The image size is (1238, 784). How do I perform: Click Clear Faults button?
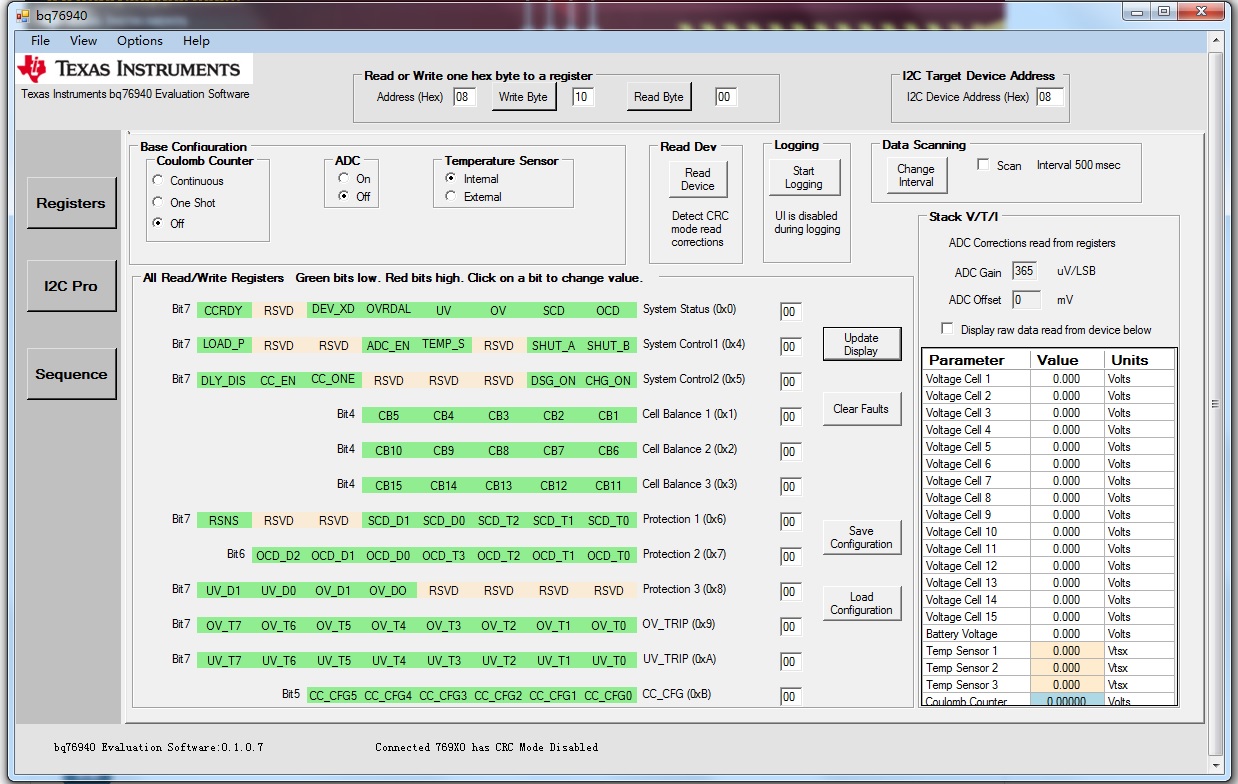coord(860,409)
